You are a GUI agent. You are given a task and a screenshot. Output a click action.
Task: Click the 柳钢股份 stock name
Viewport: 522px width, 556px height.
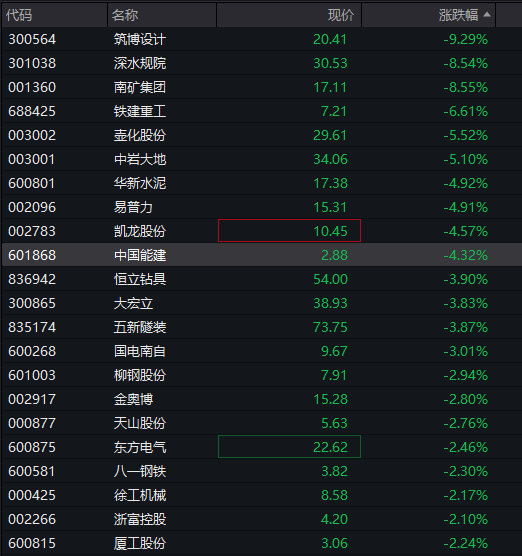coord(140,375)
